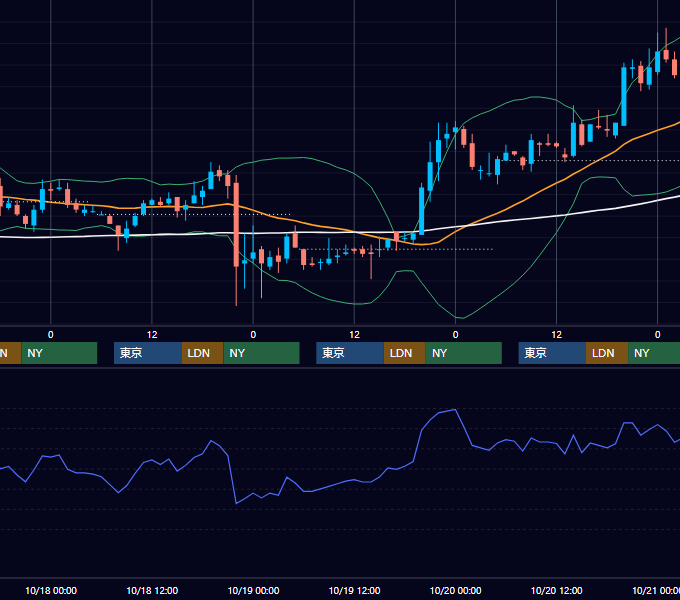Image resolution: width=680 pixels, height=600 pixels.
Task: Click the 10/19 12:00 date label
Action: coord(354,590)
